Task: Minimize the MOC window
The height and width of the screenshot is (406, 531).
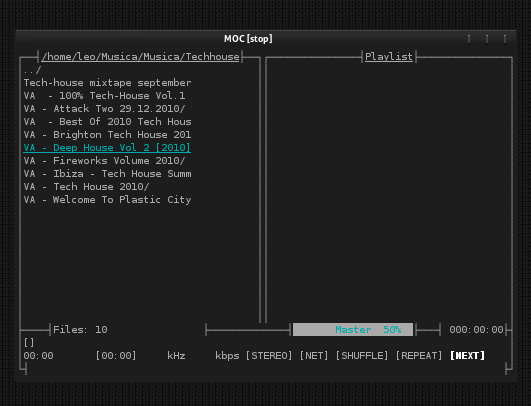Action: (469, 39)
